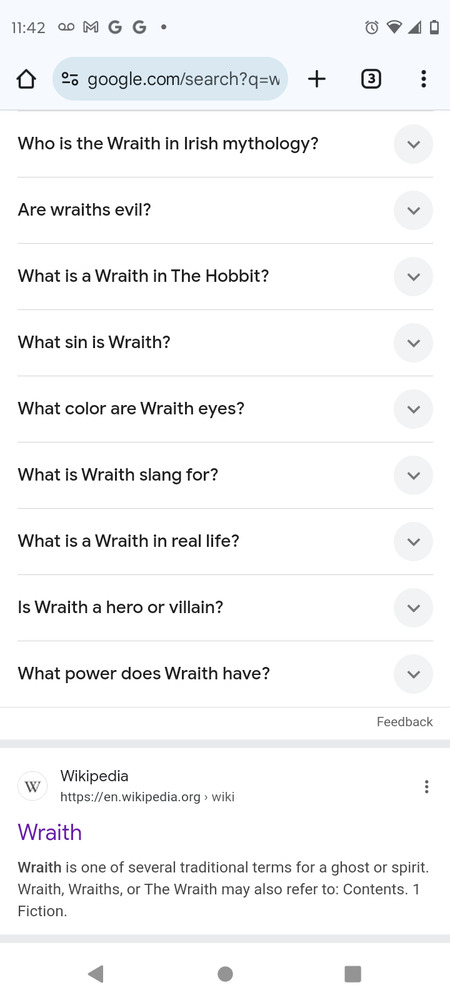Open the site settings icon in address bar
Image resolution: width=450 pixels, height=1000 pixels.
[x=69, y=79]
